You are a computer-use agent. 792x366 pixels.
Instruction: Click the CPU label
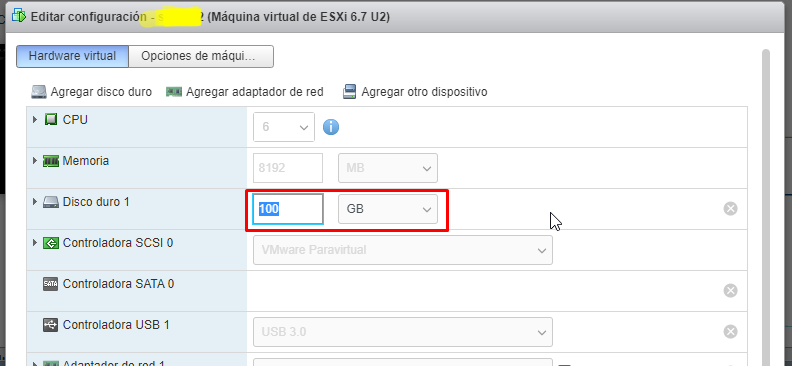(x=75, y=120)
